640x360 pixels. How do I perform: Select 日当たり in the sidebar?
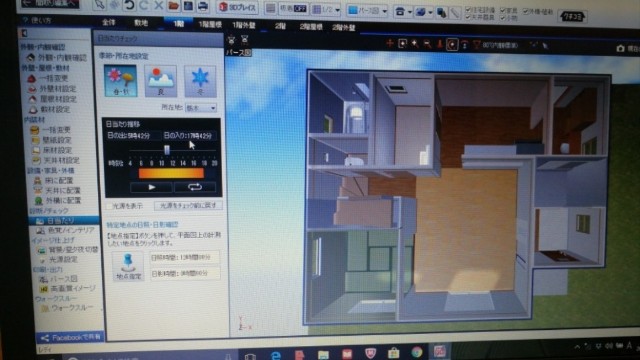(x=64, y=220)
